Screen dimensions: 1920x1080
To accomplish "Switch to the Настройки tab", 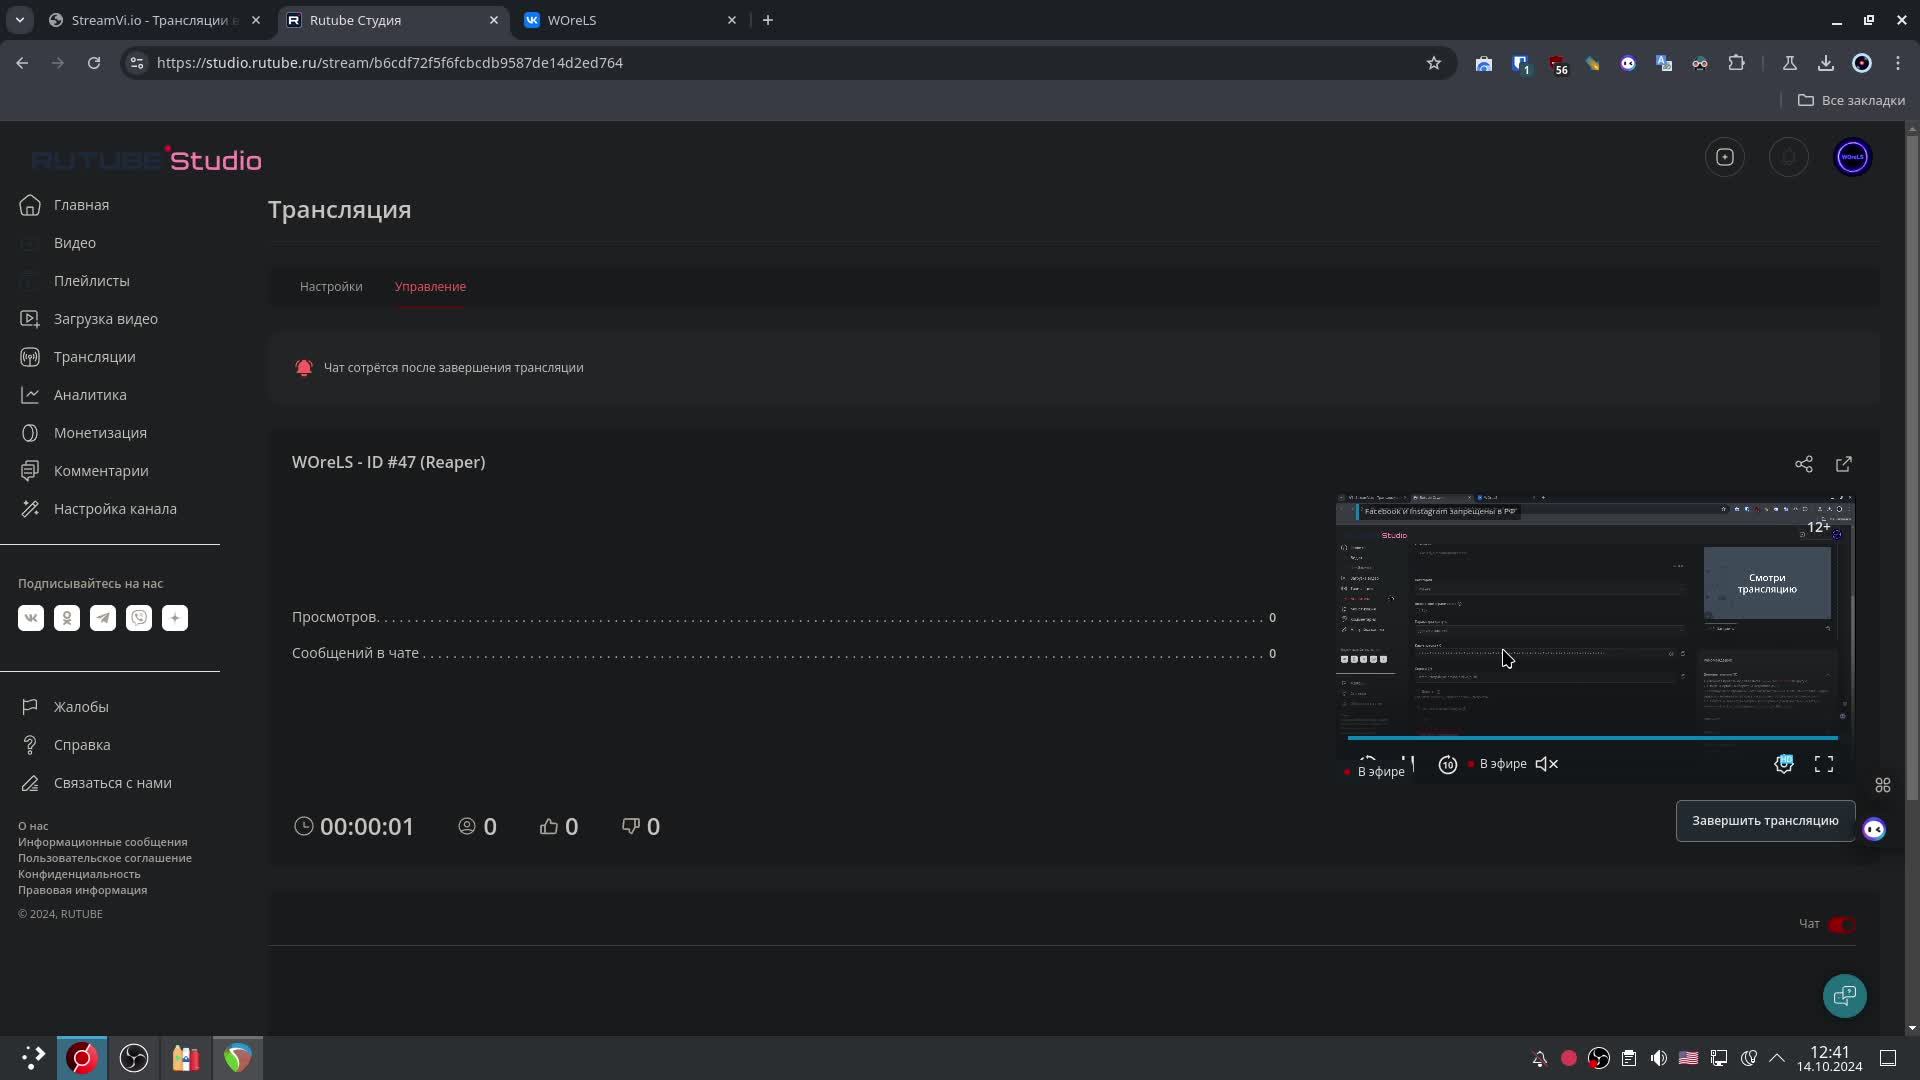I will [331, 287].
